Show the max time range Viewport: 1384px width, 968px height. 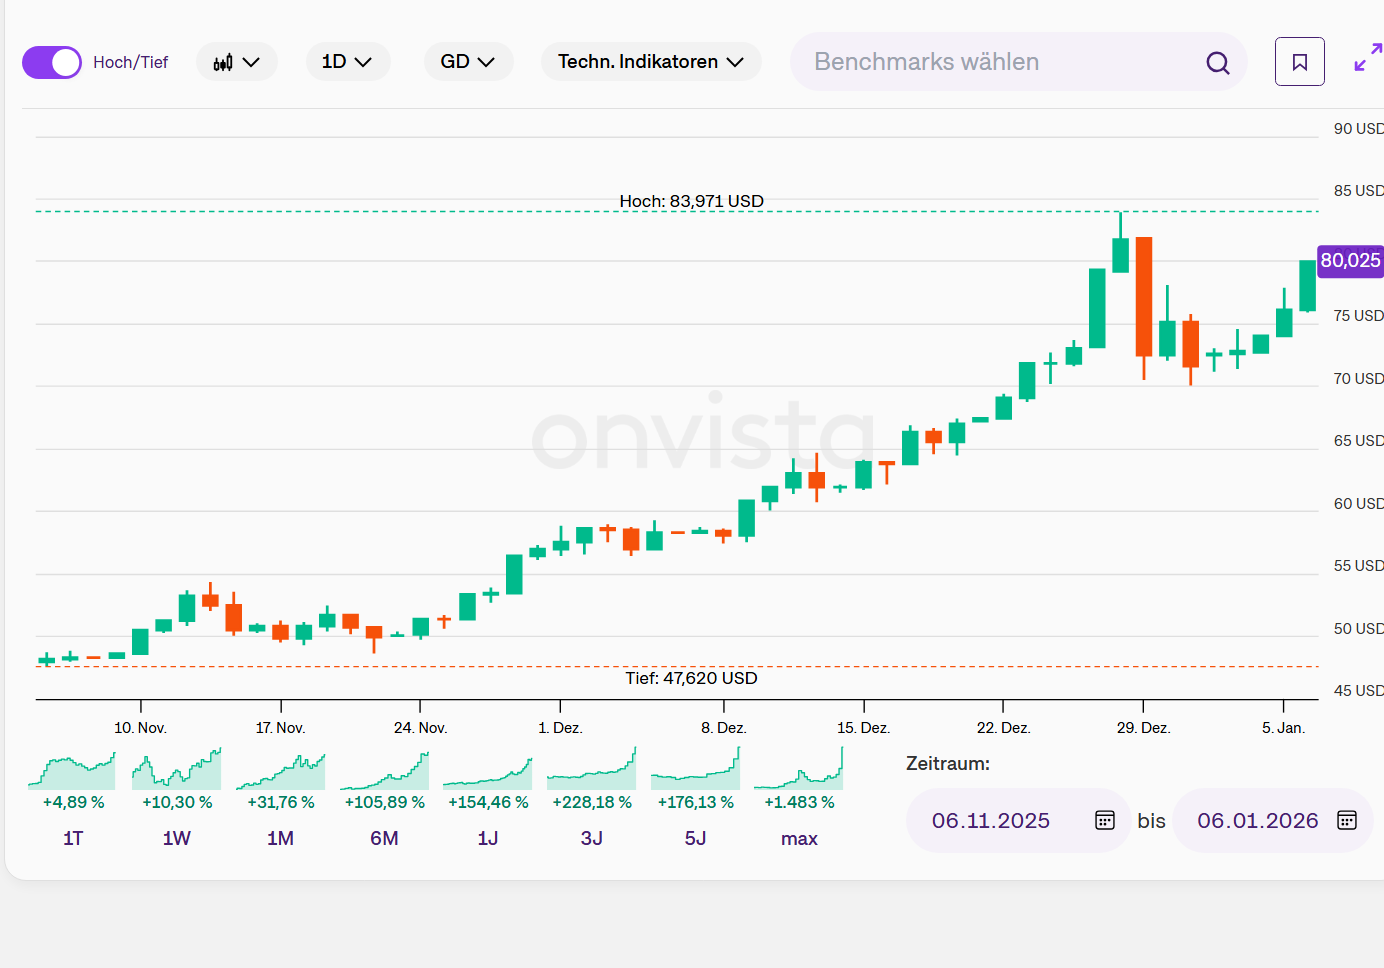[799, 838]
